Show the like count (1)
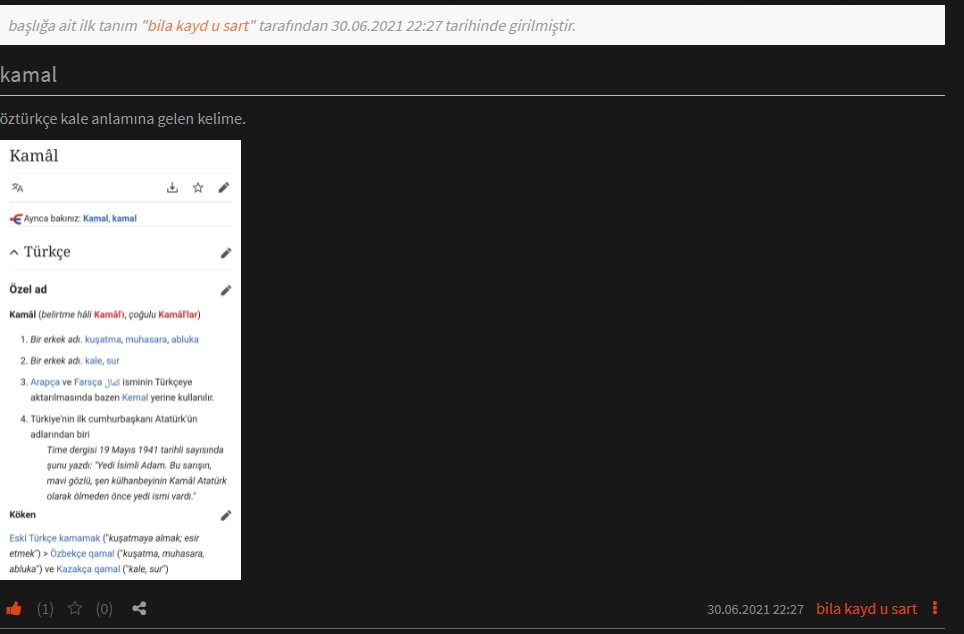This screenshot has height=634, width=964. pyautogui.click(x=45, y=608)
